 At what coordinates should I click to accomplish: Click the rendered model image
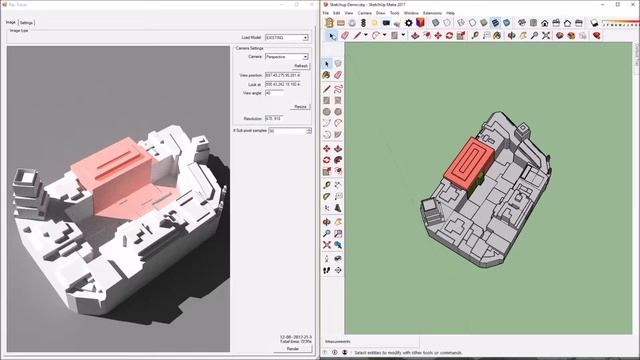pyautogui.click(x=118, y=199)
